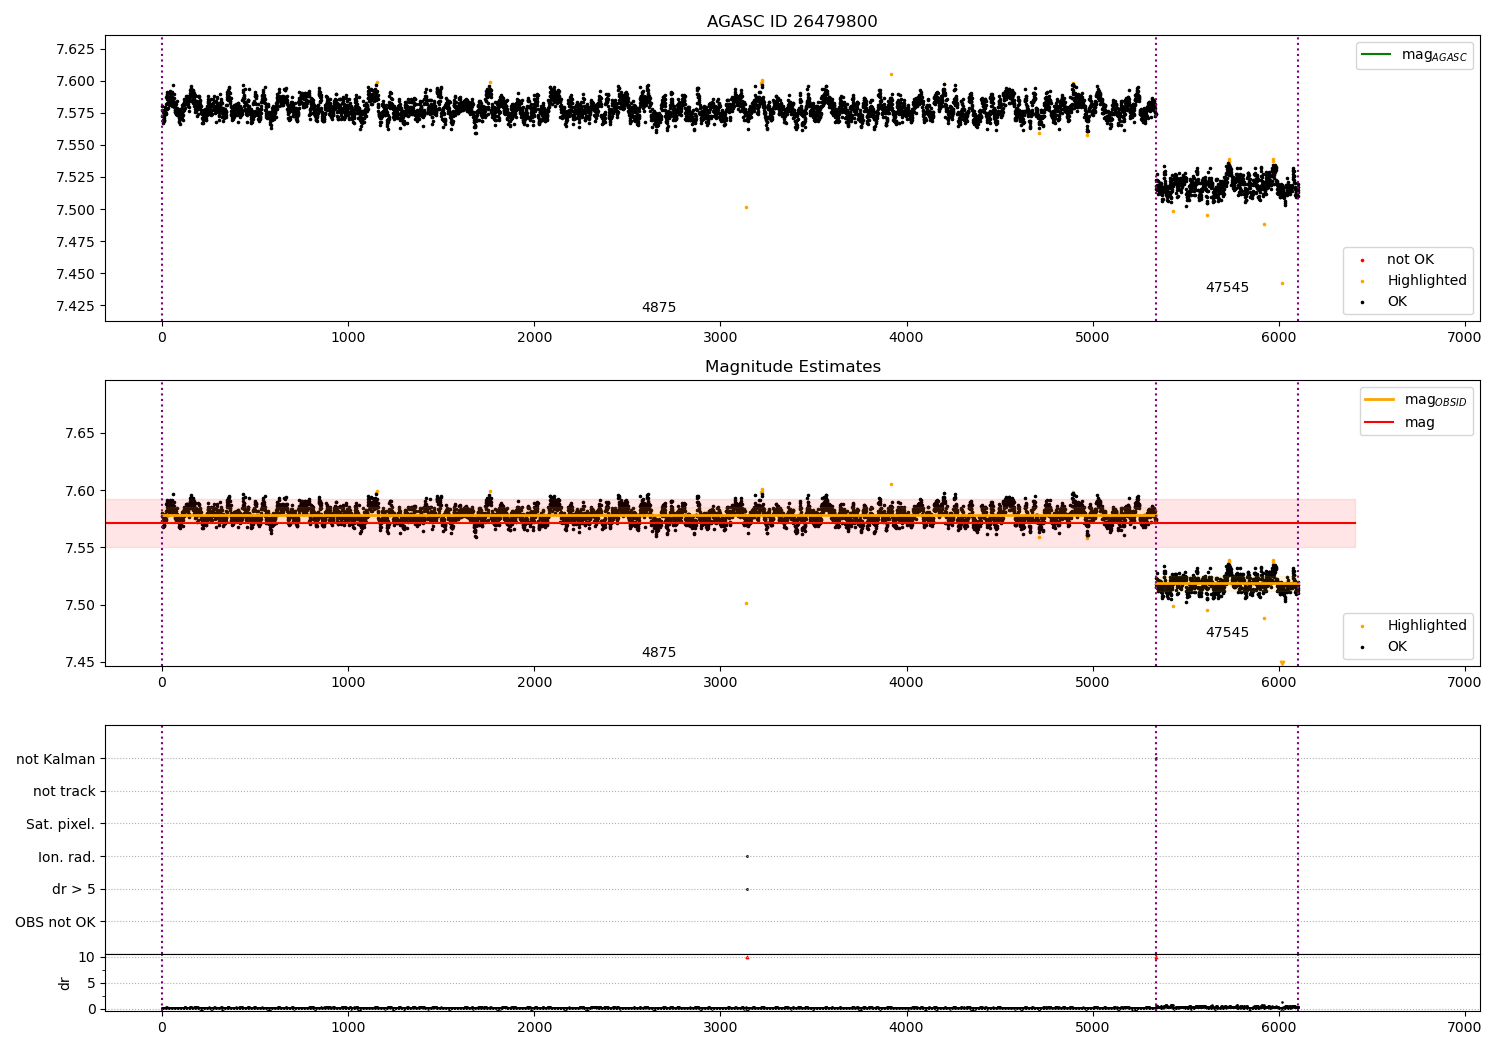The height and width of the screenshot is (1050, 1500).
Task: Click the 7.425 y-tick in top plot
Action: coord(75,306)
